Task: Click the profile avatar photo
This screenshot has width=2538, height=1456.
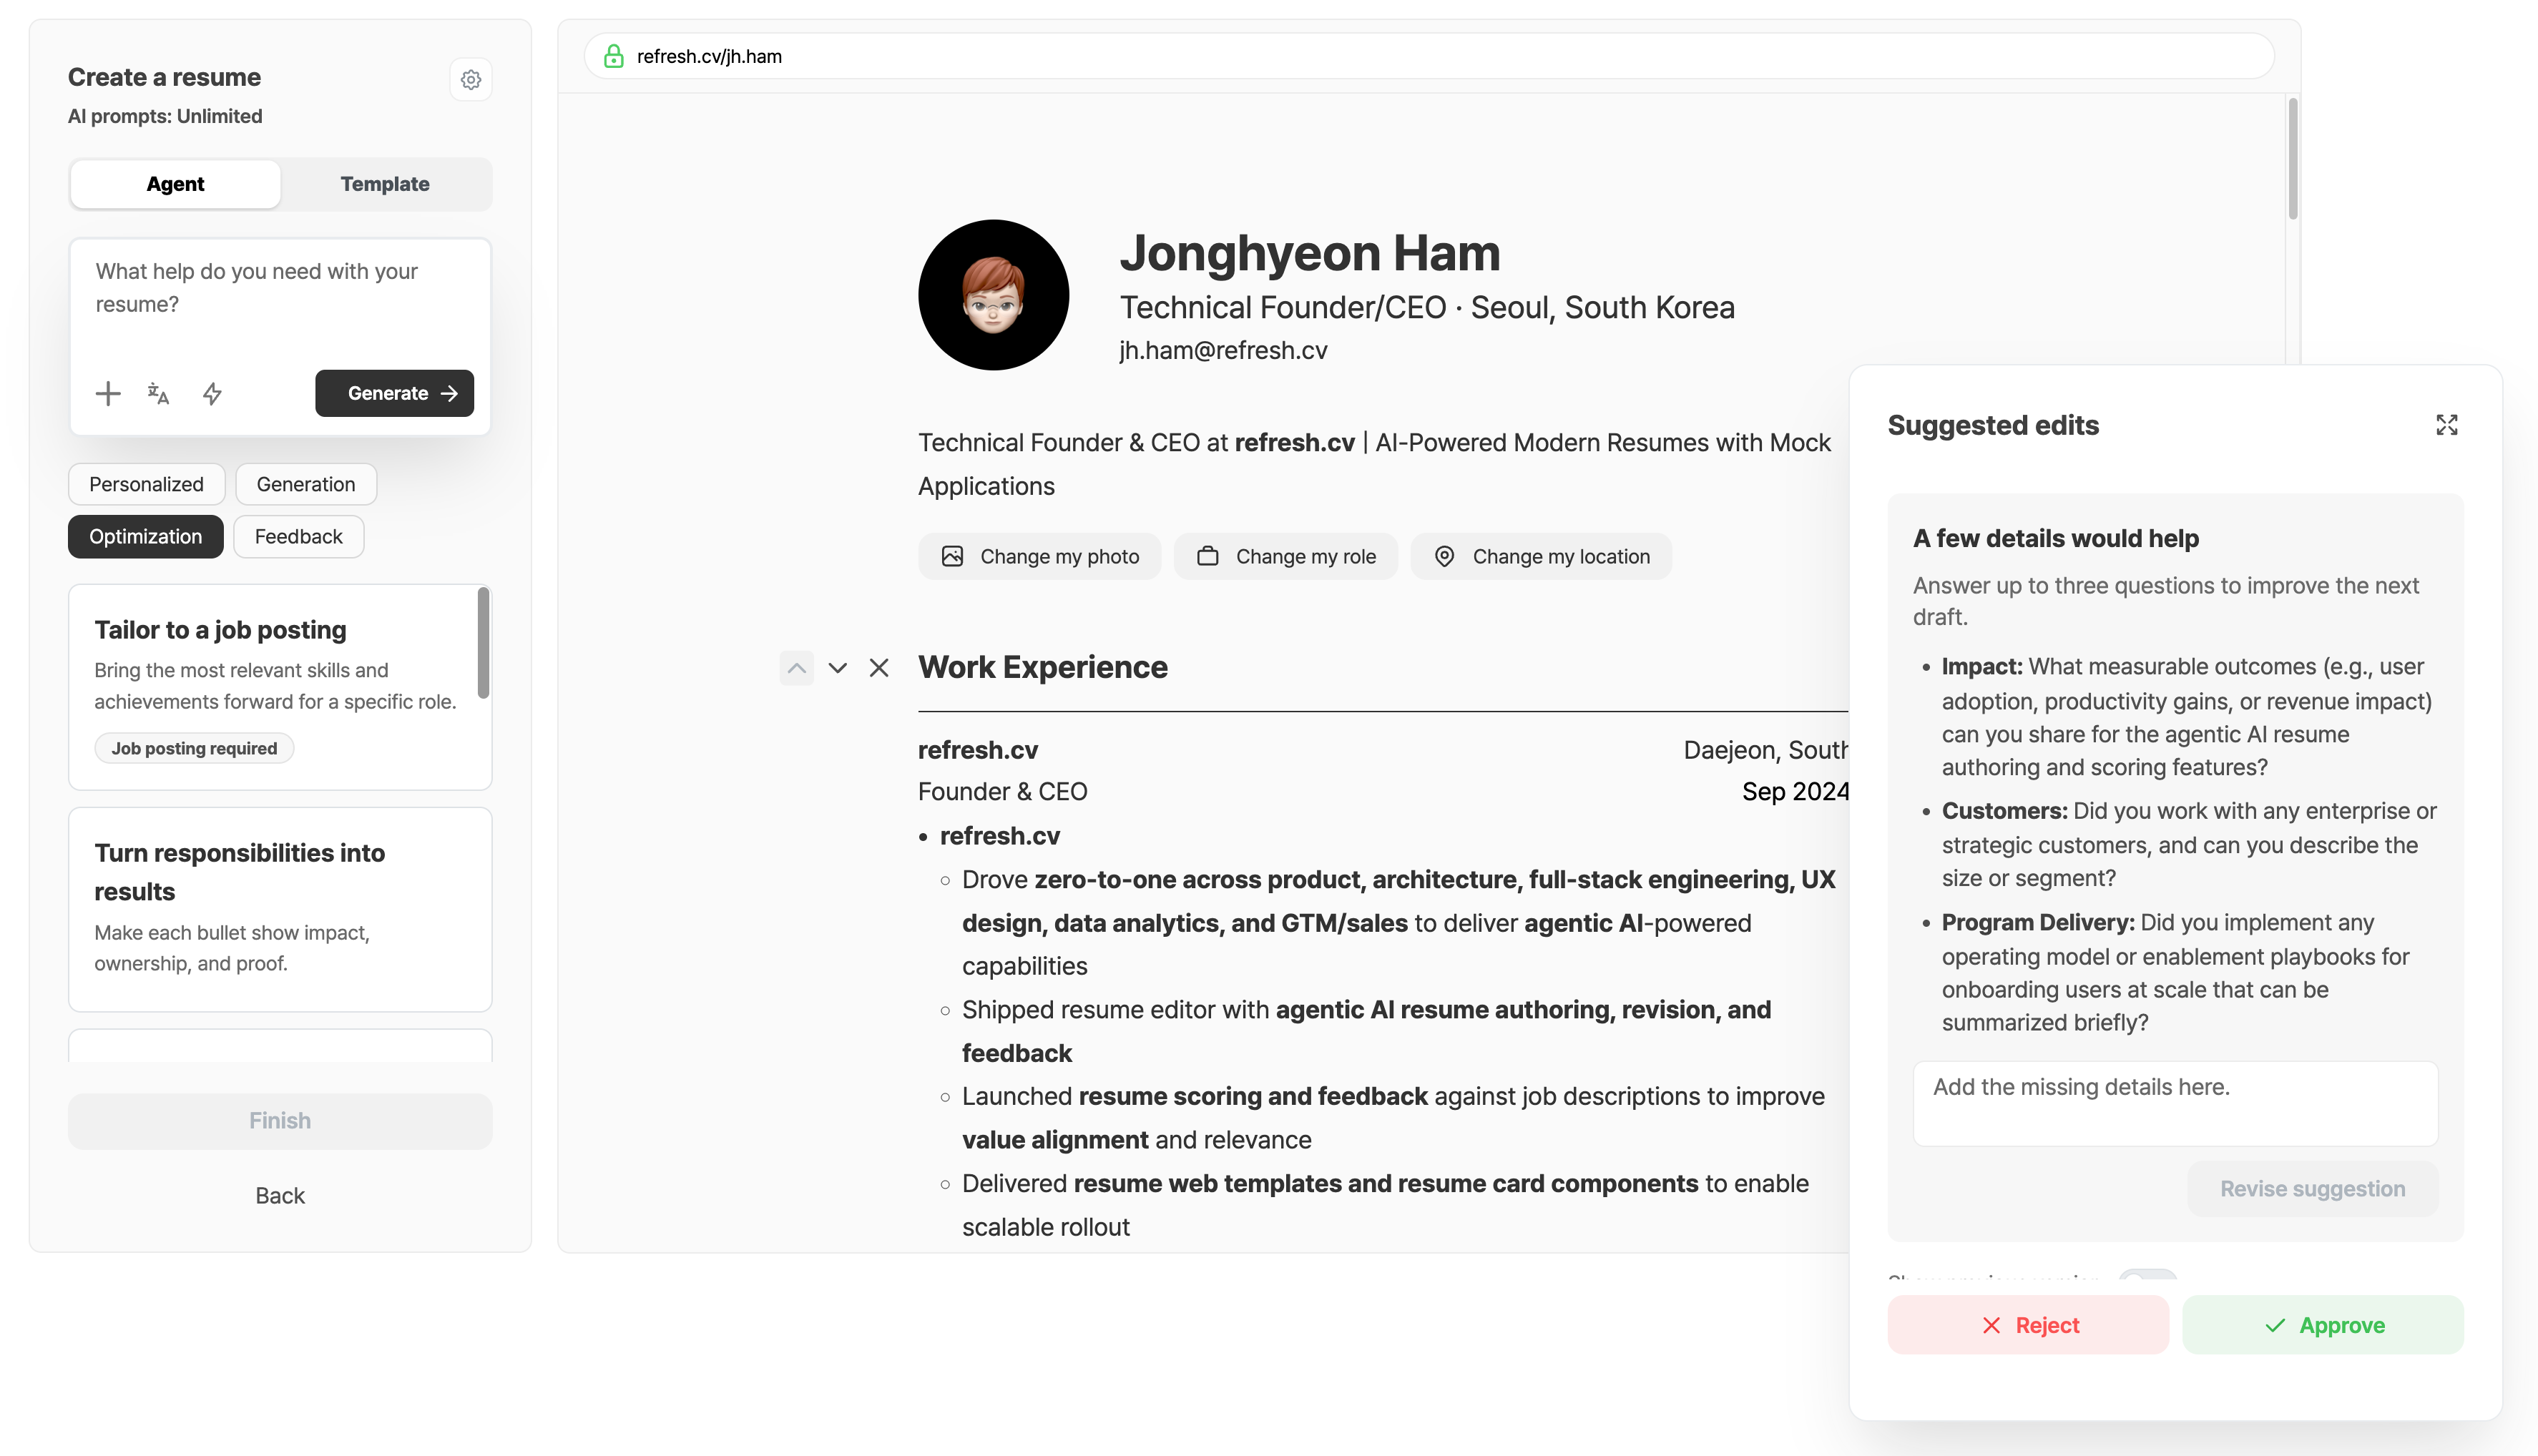Action: pyautogui.click(x=994, y=295)
